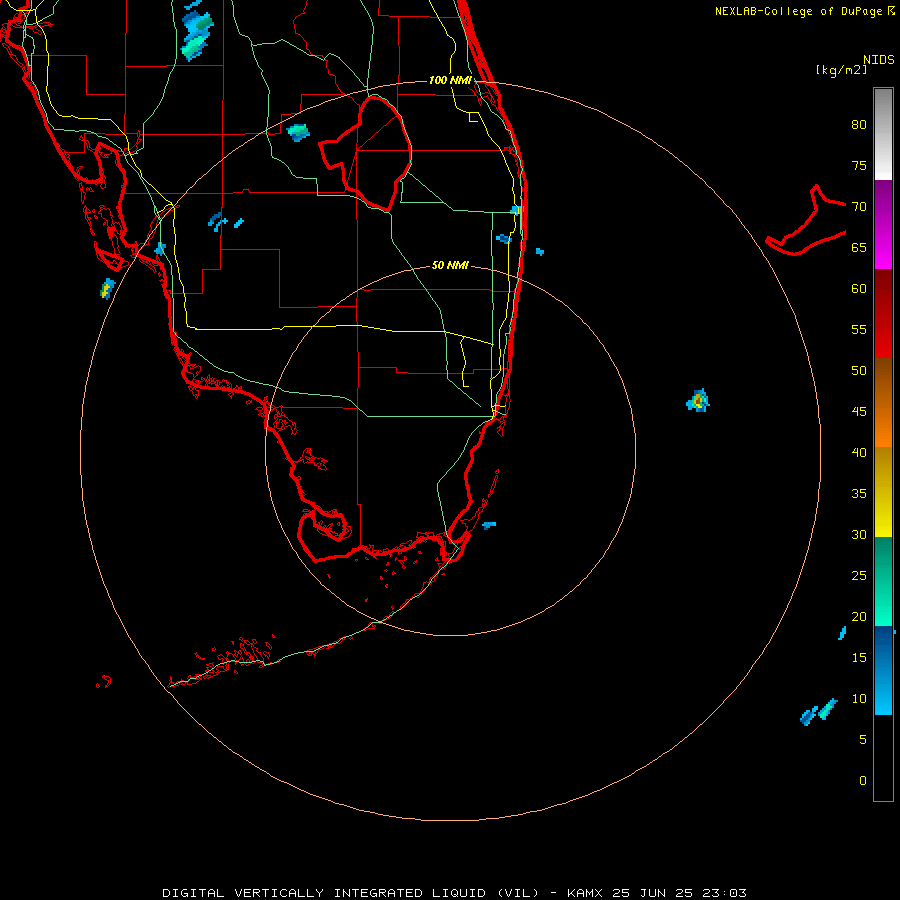Click the green echo west of Lake Okeechobee

click(298, 133)
